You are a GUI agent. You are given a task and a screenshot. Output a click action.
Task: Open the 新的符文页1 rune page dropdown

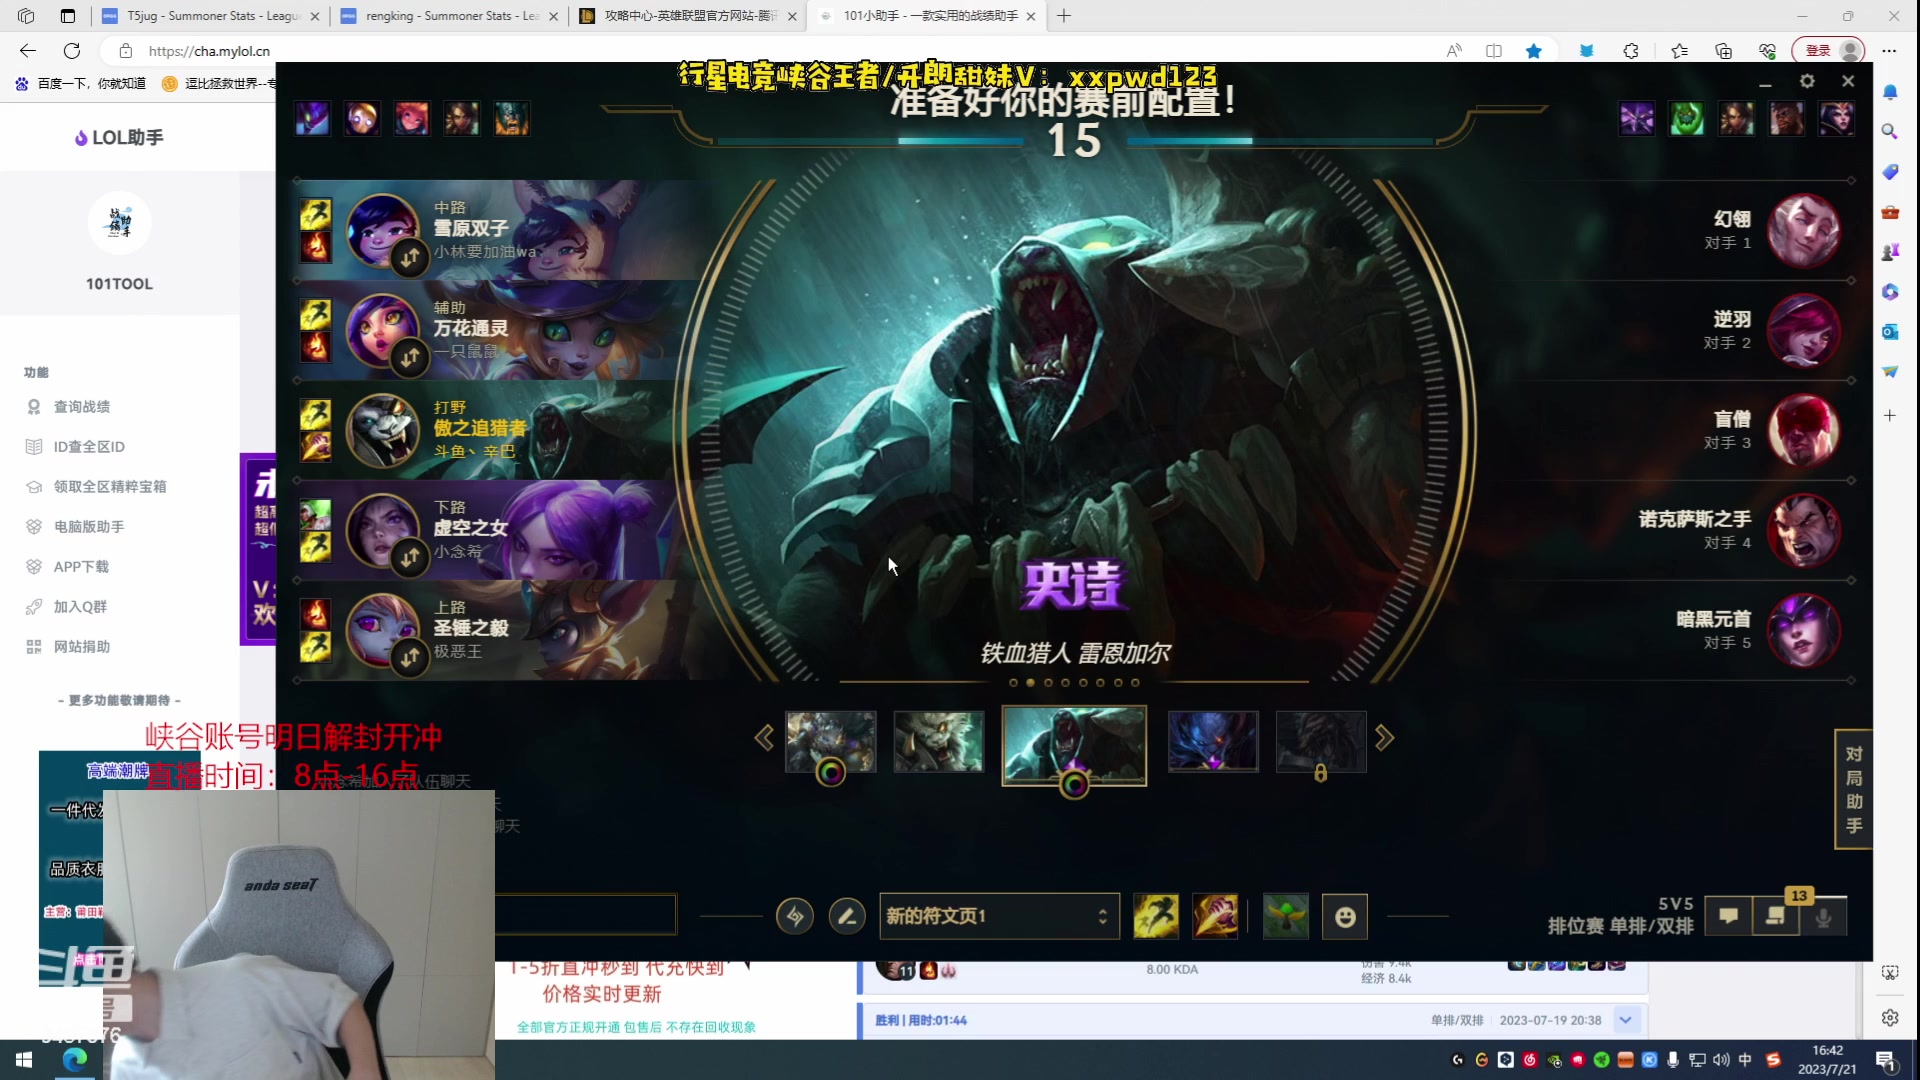[x=997, y=916]
